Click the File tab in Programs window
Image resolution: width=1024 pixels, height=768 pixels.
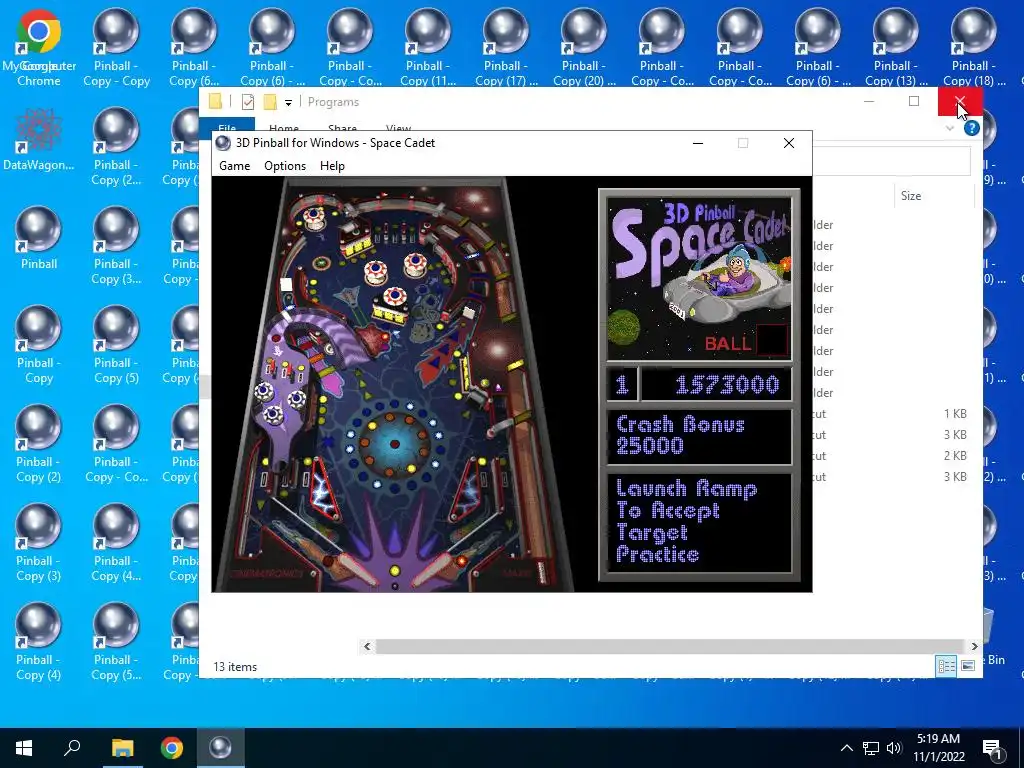pyautogui.click(x=227, y=127)
